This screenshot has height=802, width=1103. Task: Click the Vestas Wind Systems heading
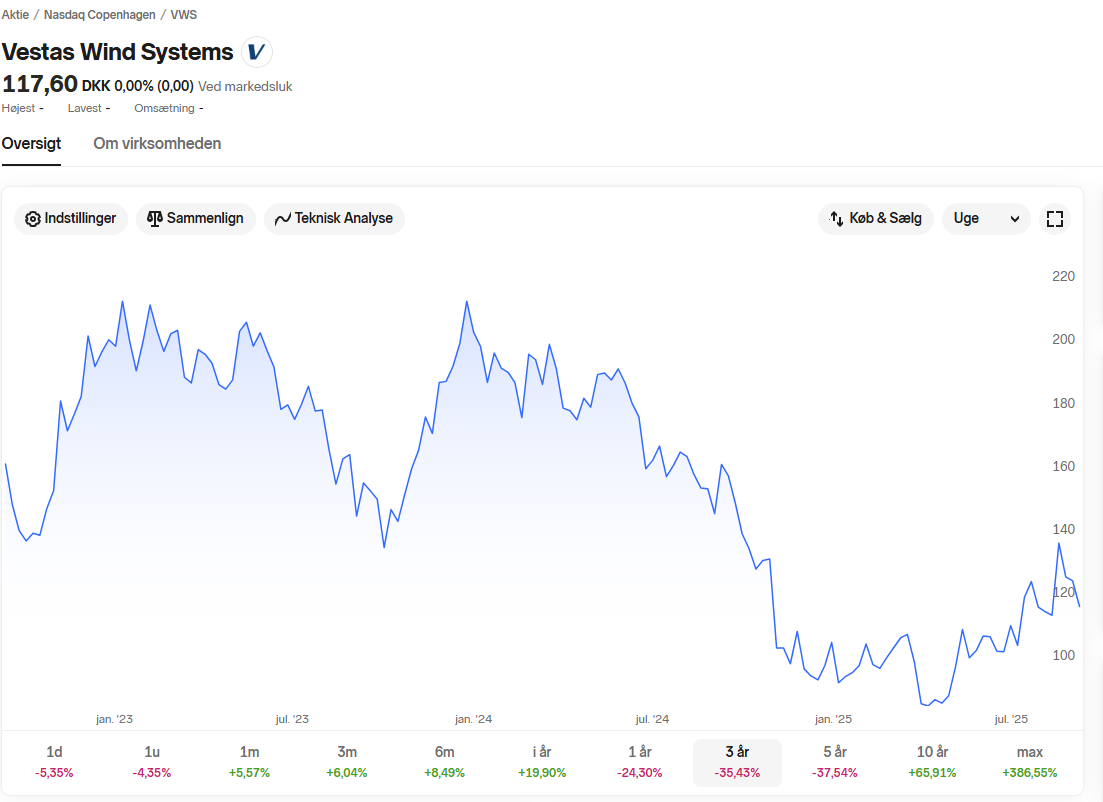117,52
